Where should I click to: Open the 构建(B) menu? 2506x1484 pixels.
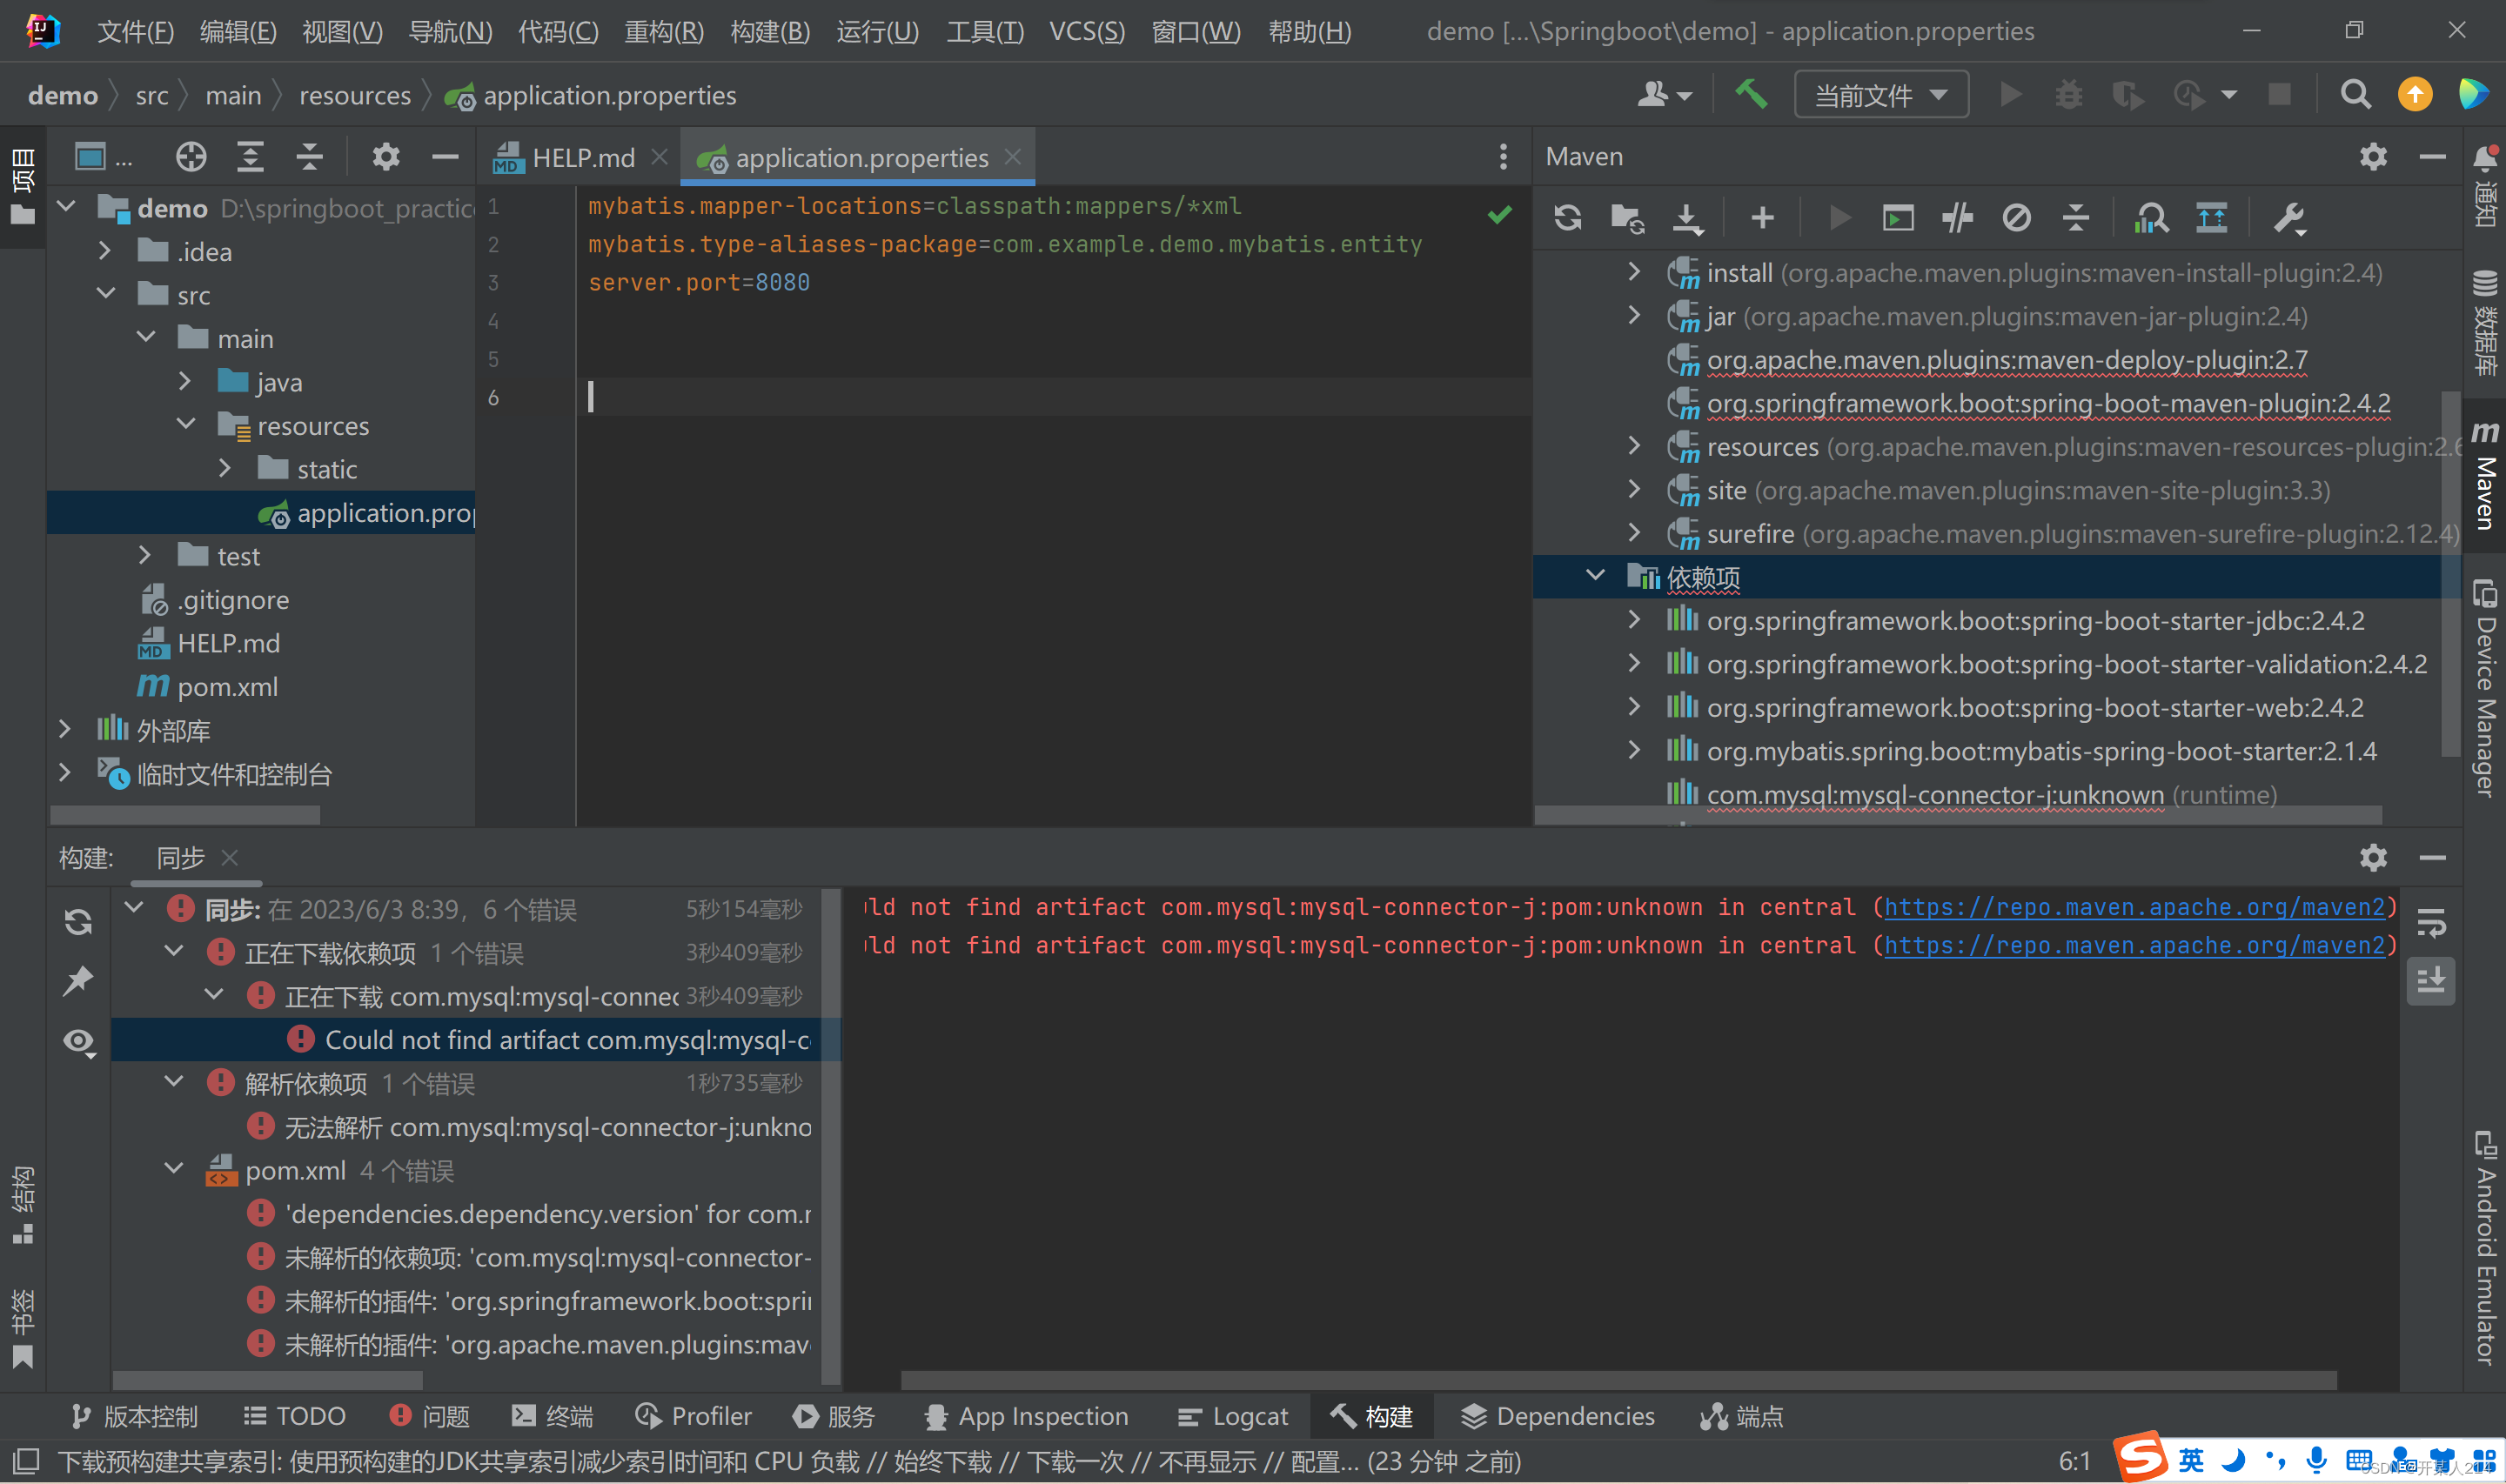[769, 31]
